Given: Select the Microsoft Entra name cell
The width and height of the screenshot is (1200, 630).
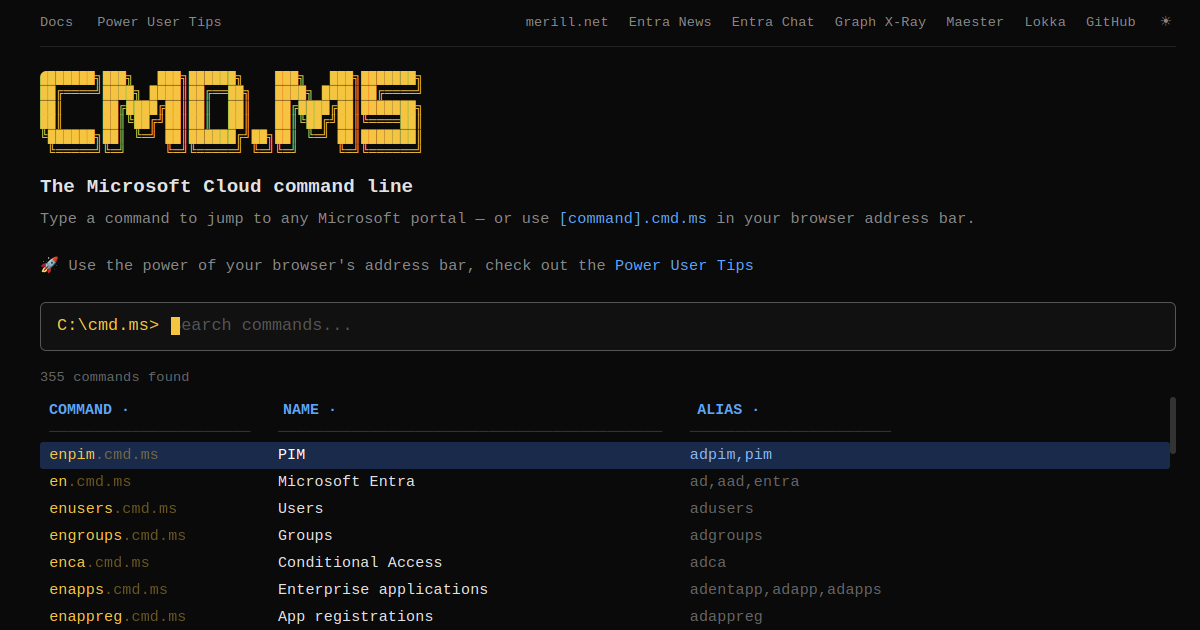Looking at the screenshot, I should coord(346,482).
